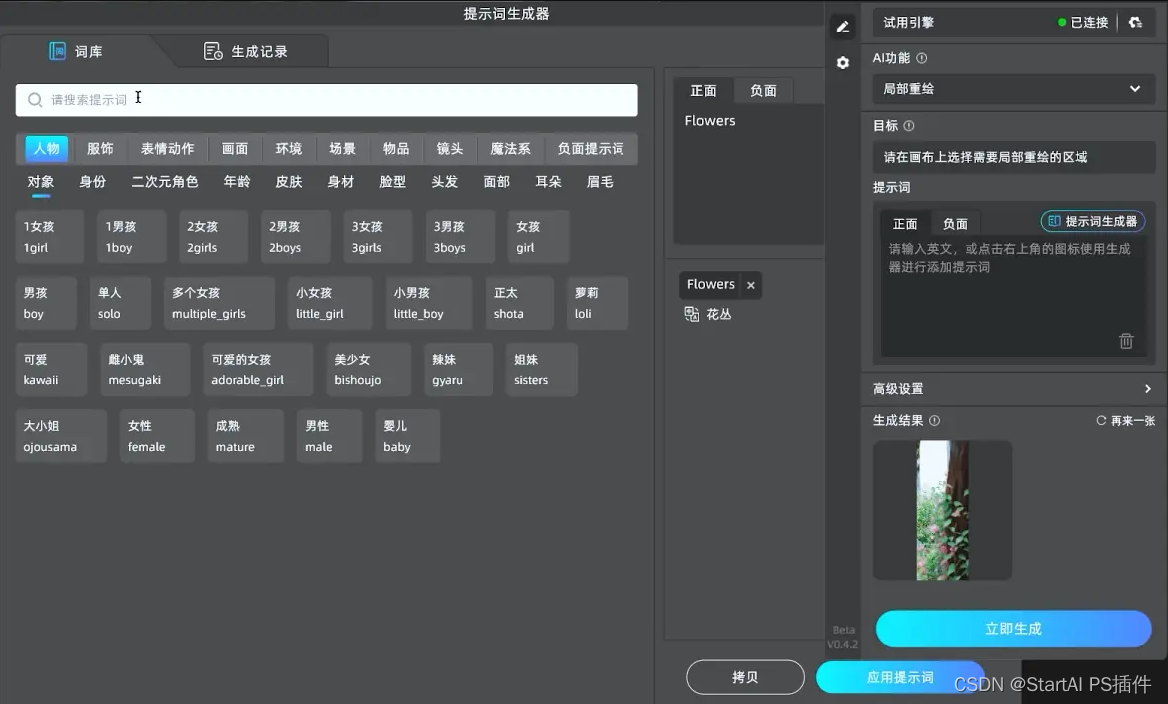
Task: Click the 应用提示词 button
Action: click(x=900, y=677)
